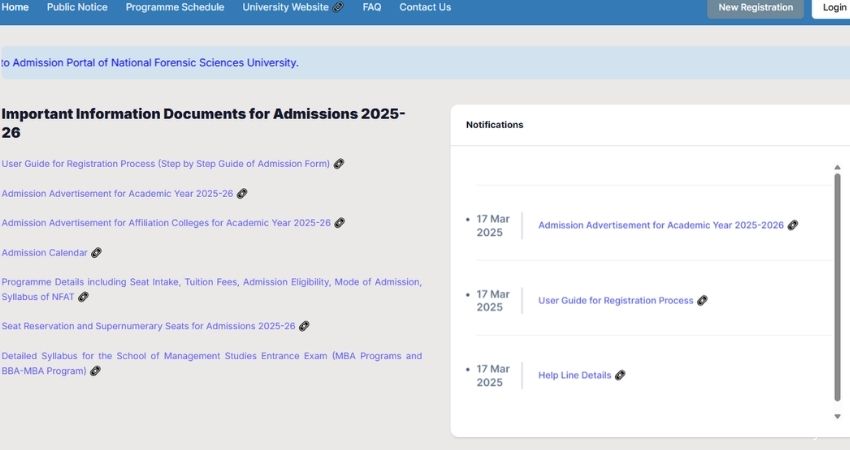Open notification User Guide for Registration Process
This screenshot has width=850, height=450.
[x=616, y=300]
